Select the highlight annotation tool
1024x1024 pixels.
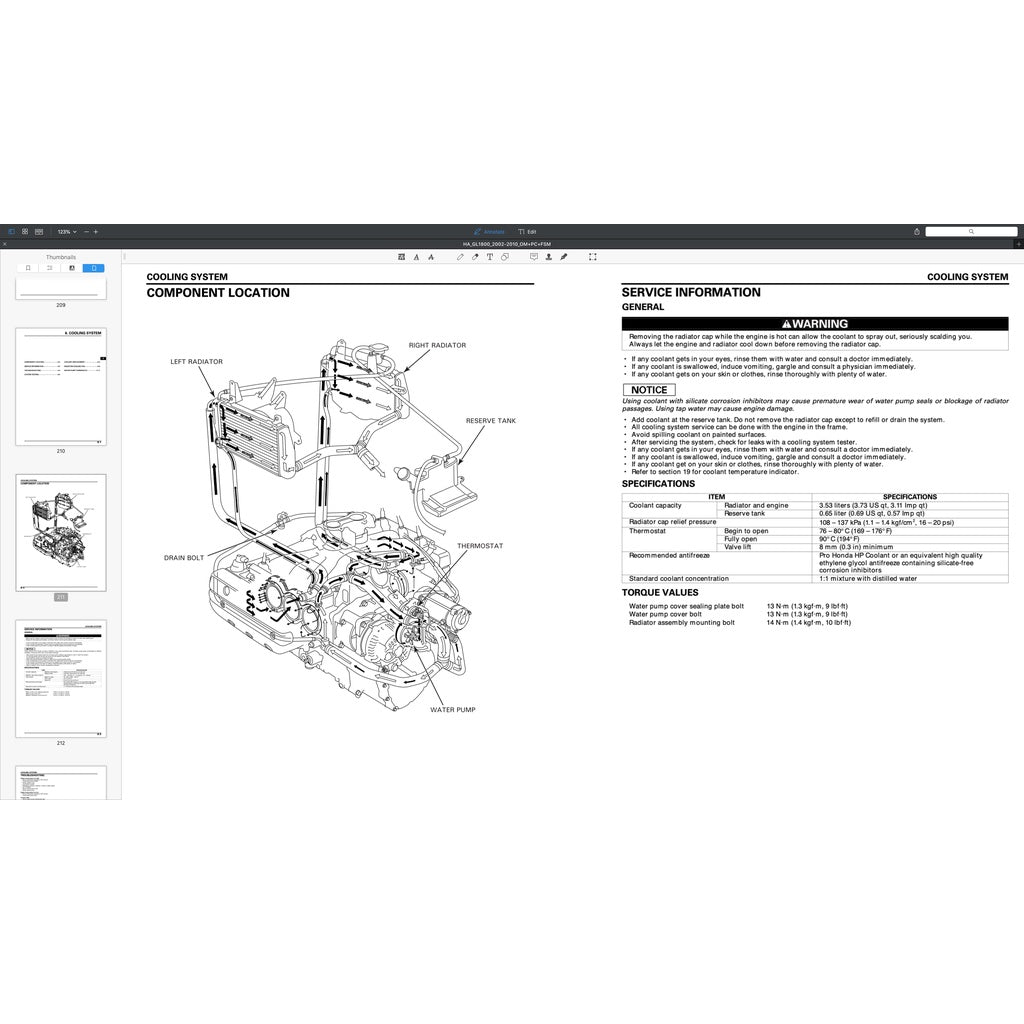(x=400, y=257)
